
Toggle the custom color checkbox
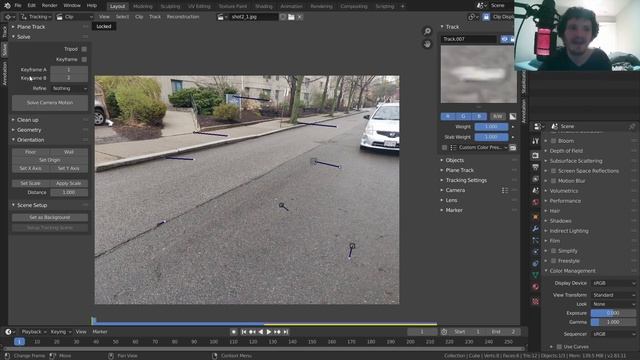tap(444, 148)
